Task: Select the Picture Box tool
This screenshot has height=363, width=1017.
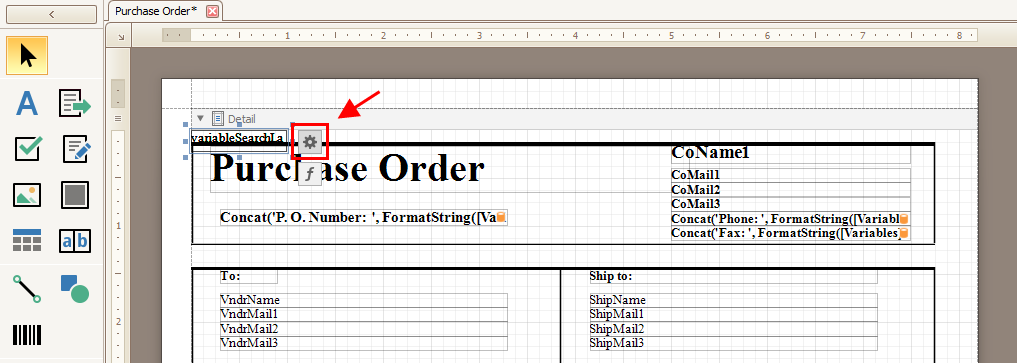Action: pos(27,194)
